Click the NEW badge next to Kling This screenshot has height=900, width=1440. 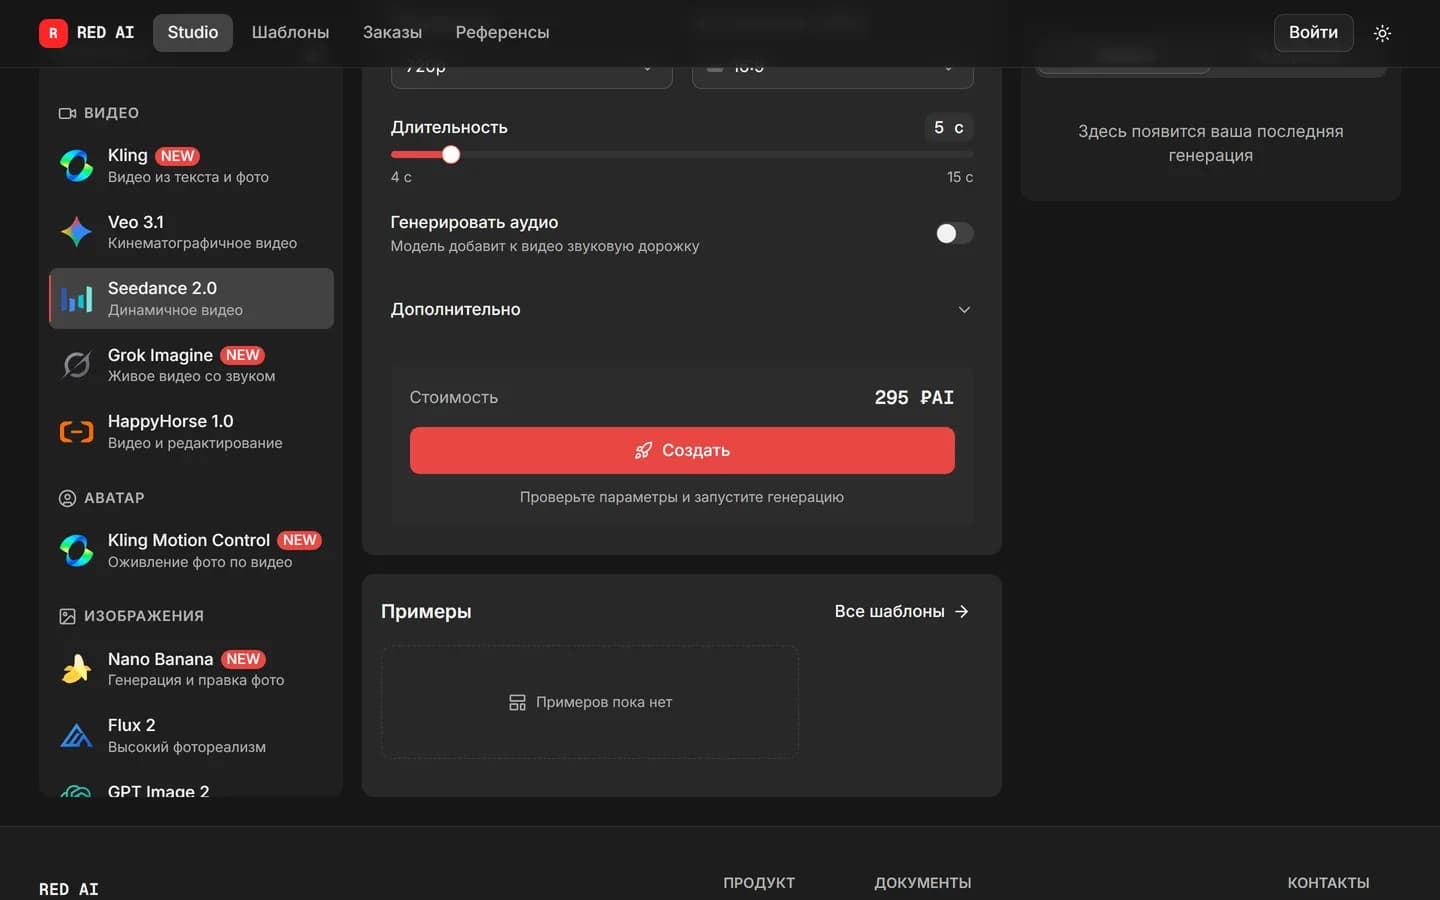coord(177,156)
